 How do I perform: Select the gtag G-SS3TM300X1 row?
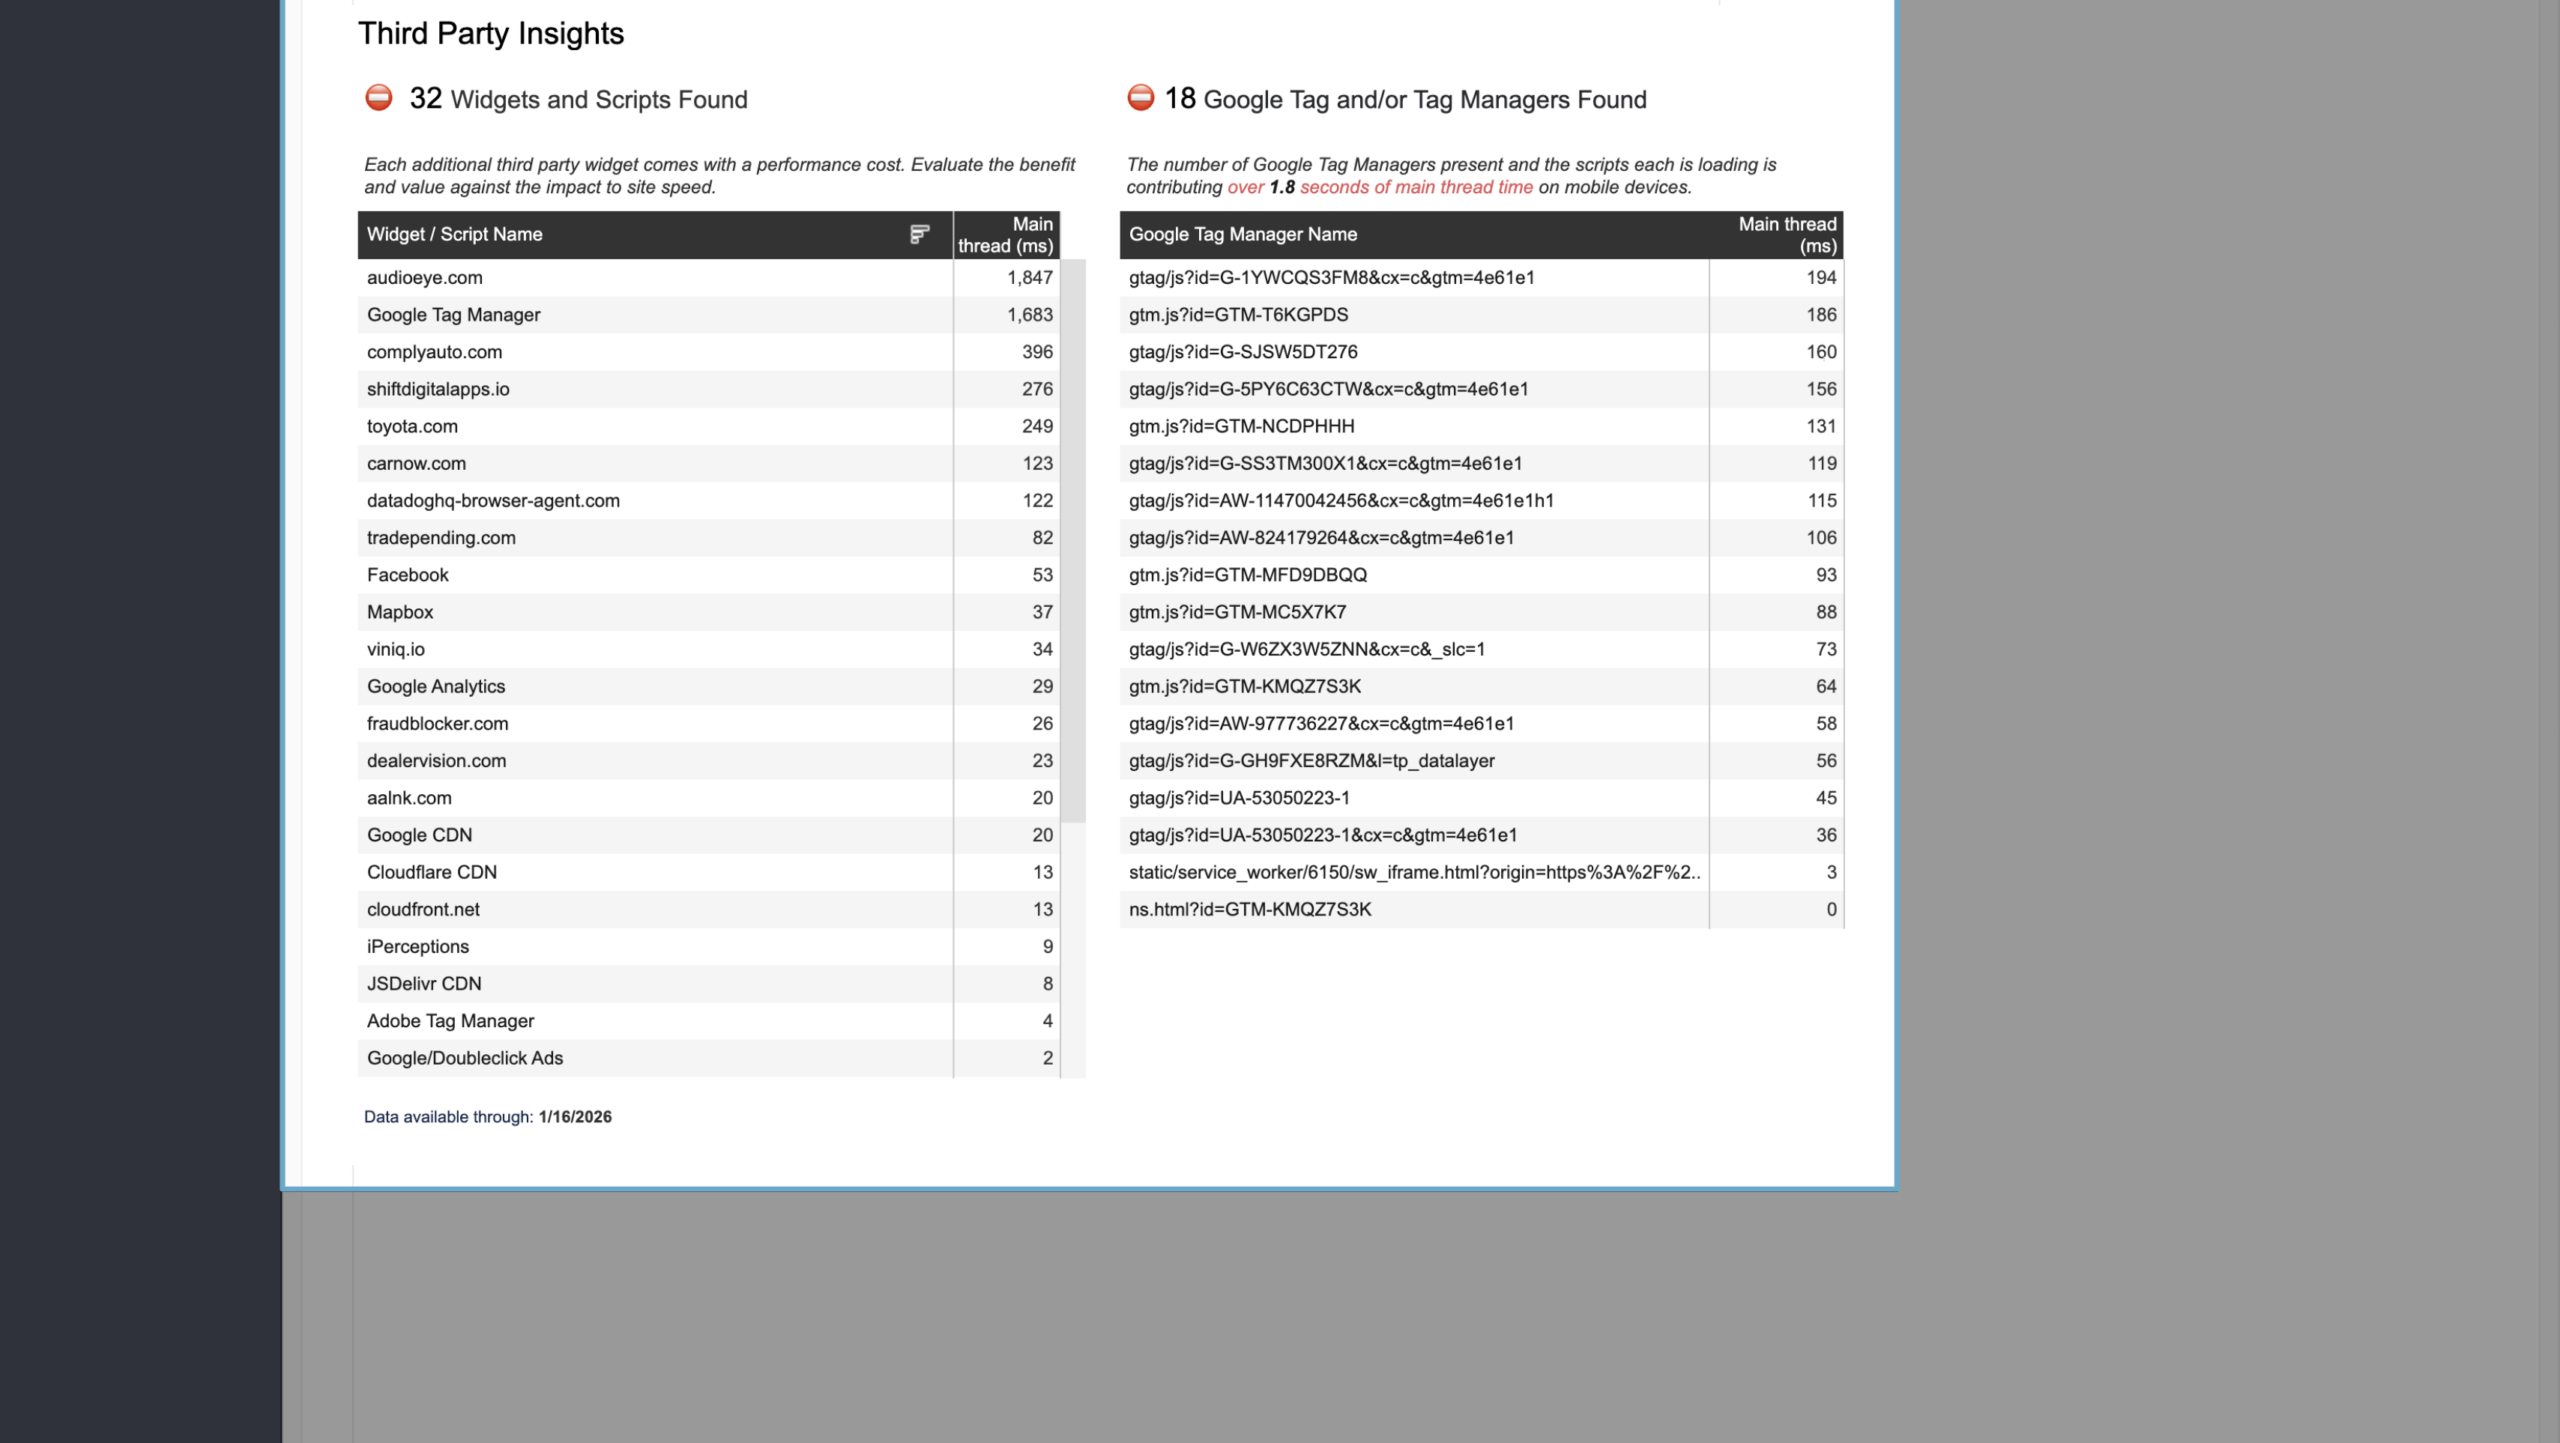click(1481, 463)
